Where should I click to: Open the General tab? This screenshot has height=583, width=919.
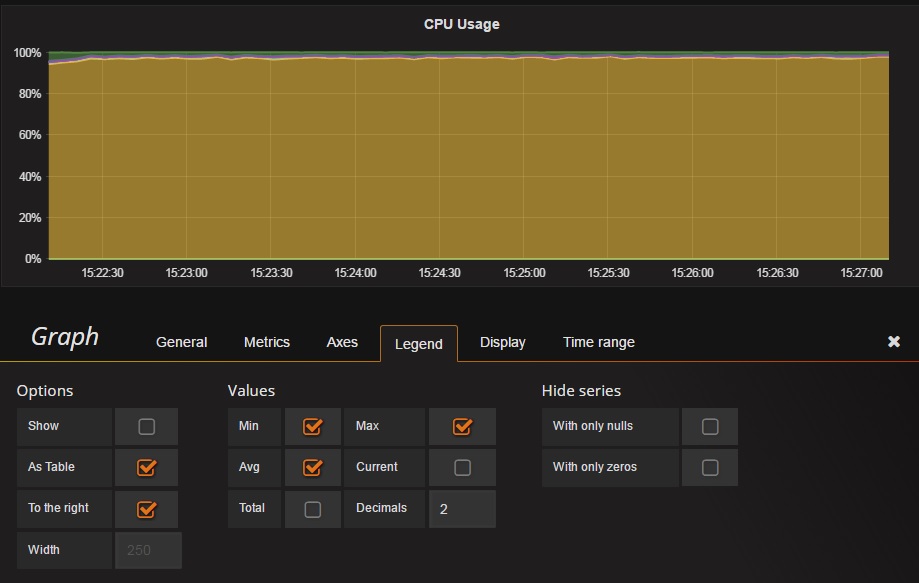point(181,342)
